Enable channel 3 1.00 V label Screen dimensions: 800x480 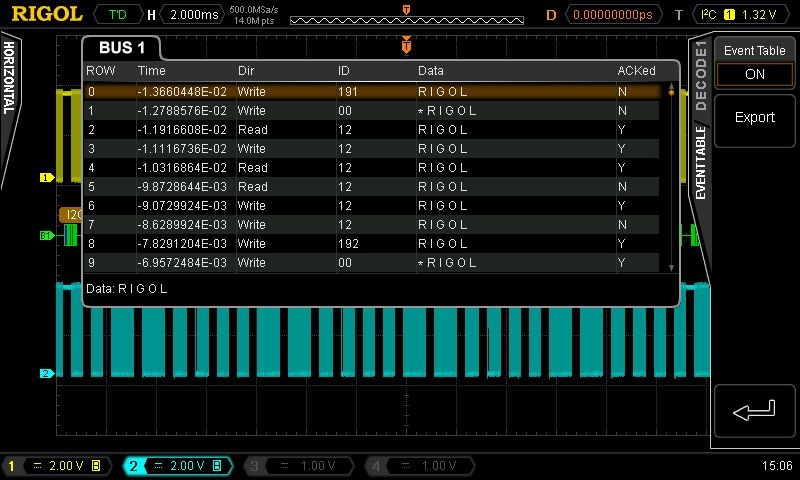[x=317, y=466]
